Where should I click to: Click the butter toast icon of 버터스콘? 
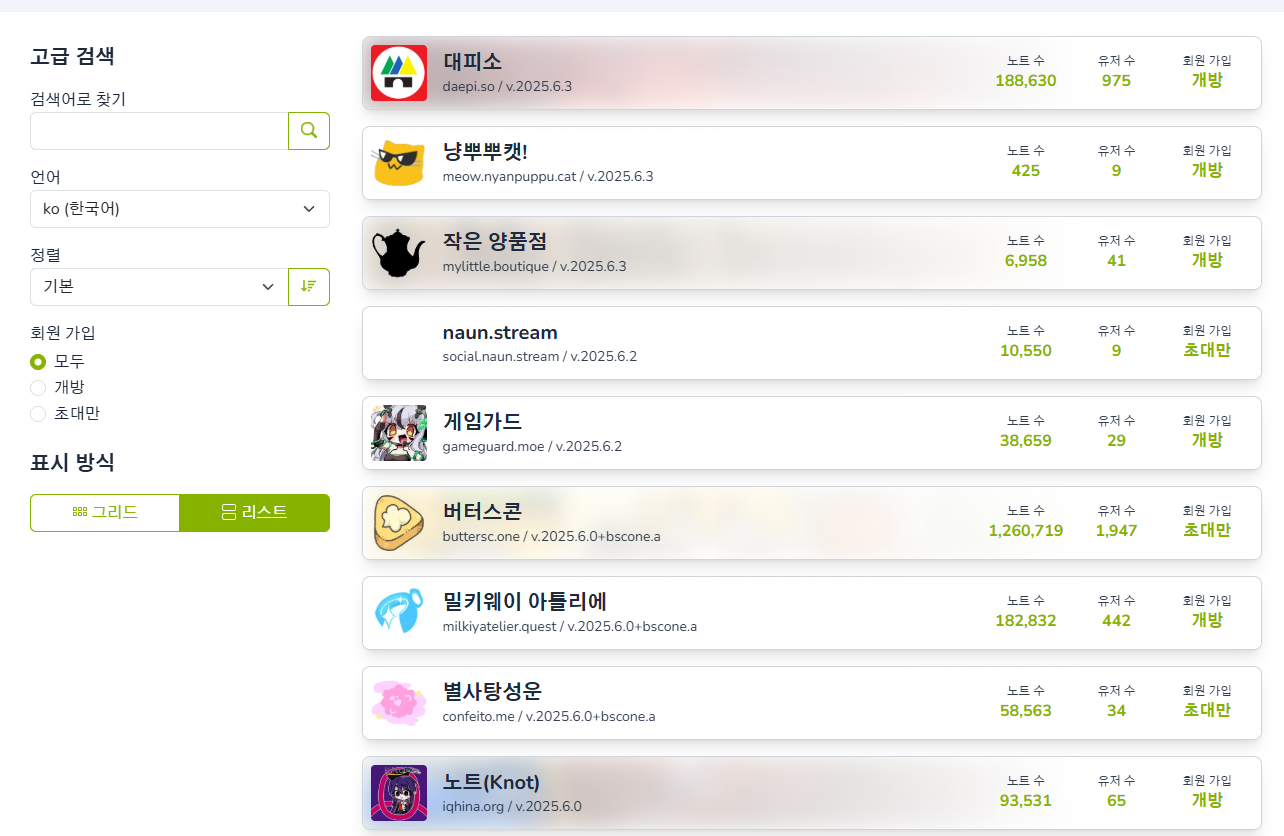tap(399, 523)
